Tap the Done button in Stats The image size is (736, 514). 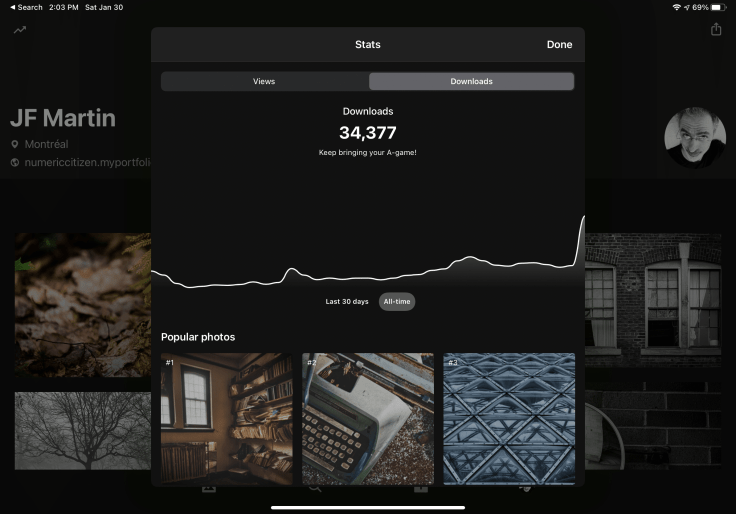(x=559, y=45)
